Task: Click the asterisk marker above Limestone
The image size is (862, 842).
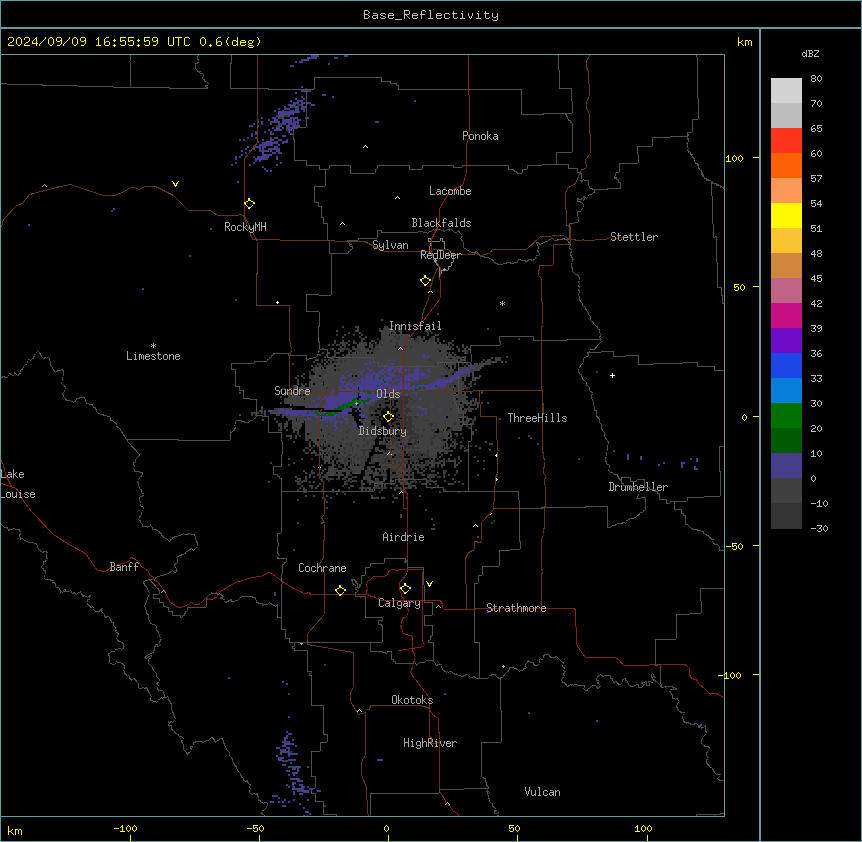Action: pyautogui.click(x=153, y=346)
